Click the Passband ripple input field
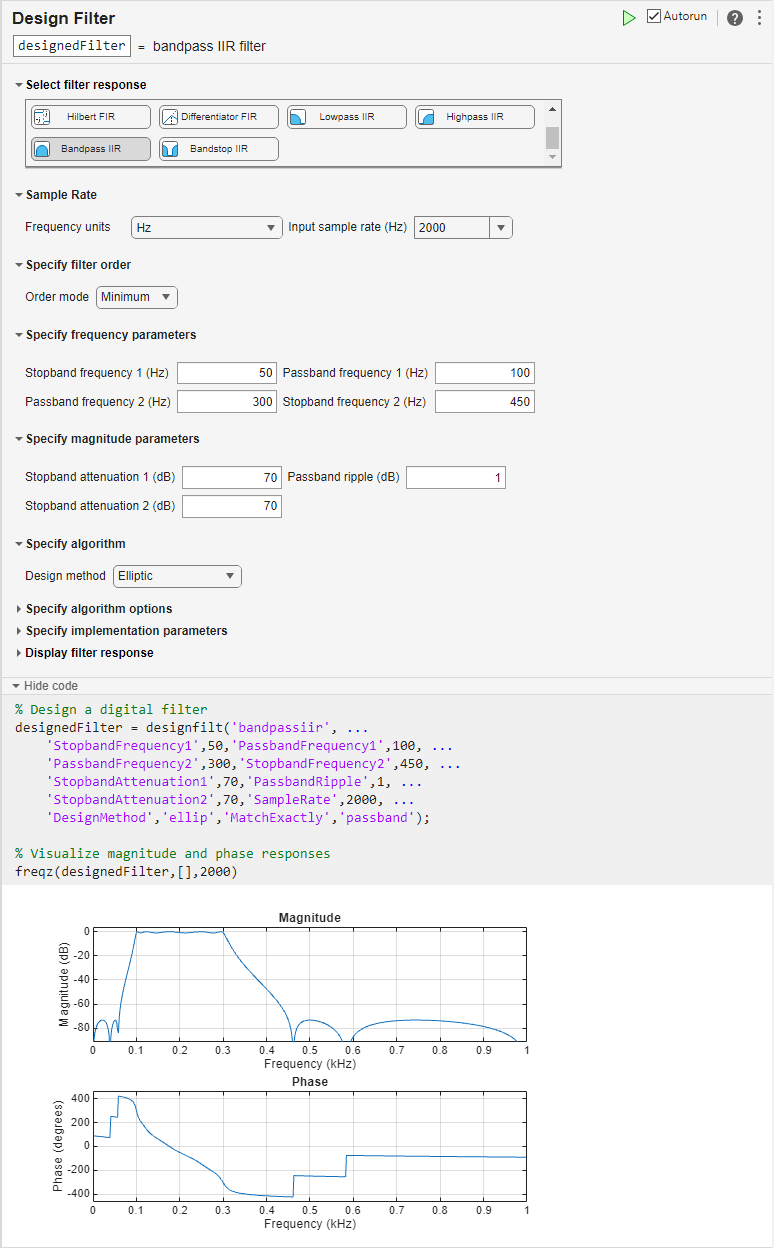 click(455, 477)
